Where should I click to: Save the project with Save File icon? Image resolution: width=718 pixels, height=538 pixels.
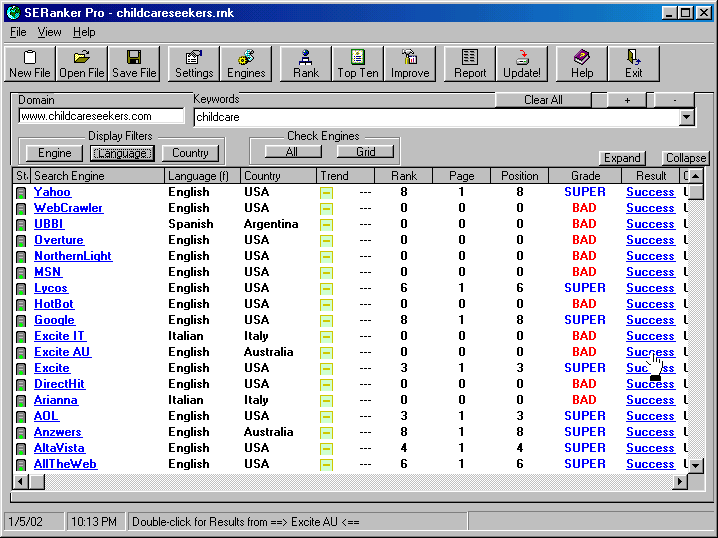point(134,64)
